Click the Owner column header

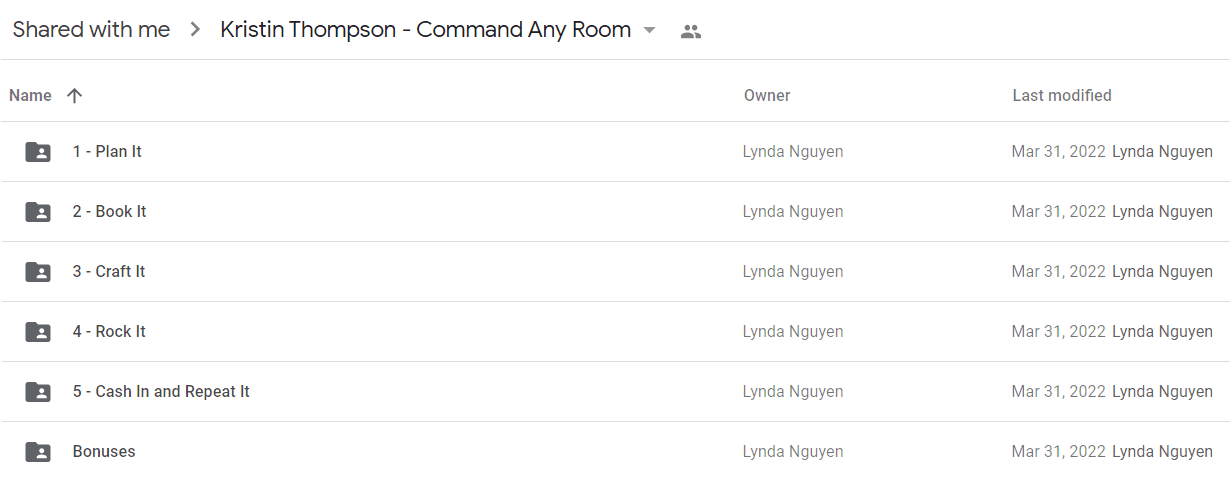pos(767,96)
